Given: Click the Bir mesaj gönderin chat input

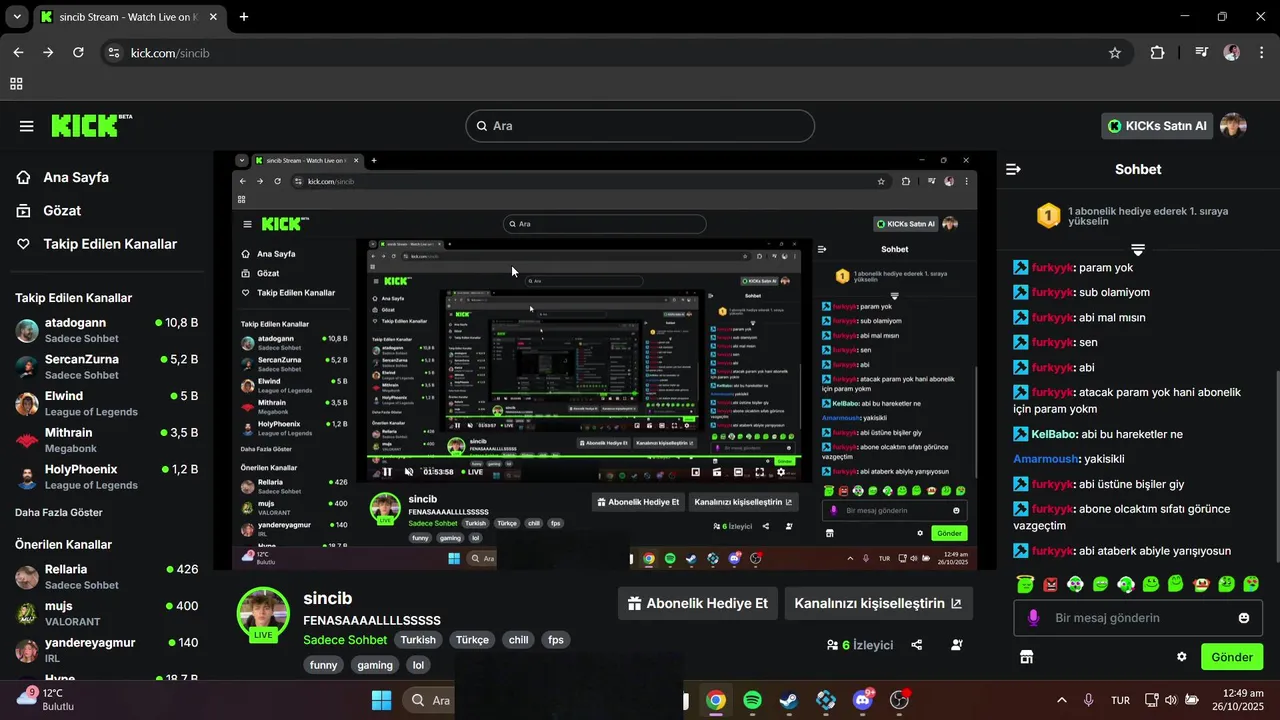Looking at the screenshot, I should tap(1138, 618).
